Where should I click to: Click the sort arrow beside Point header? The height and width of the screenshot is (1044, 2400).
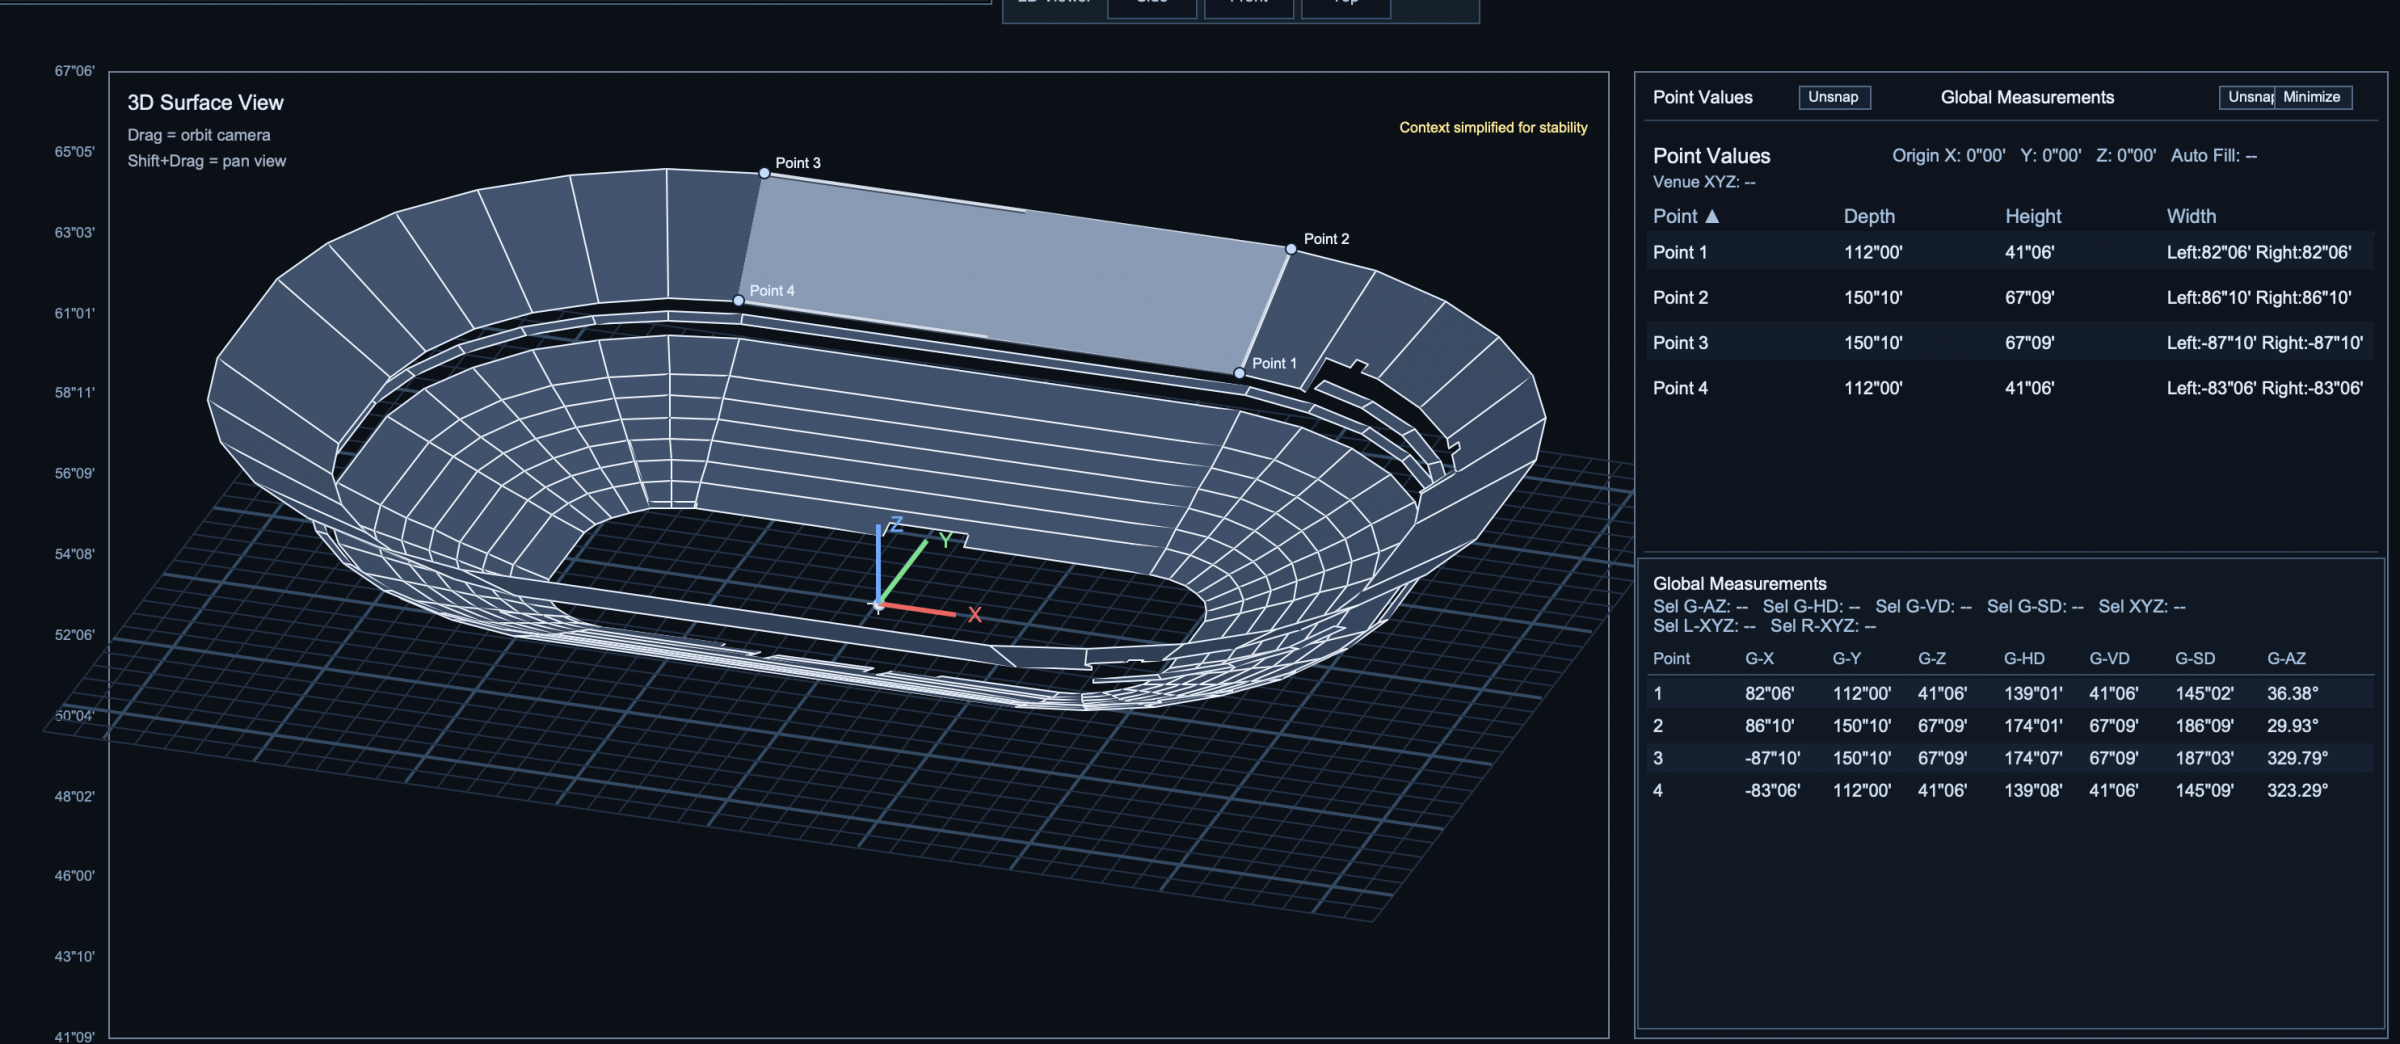pos(1712,216)
